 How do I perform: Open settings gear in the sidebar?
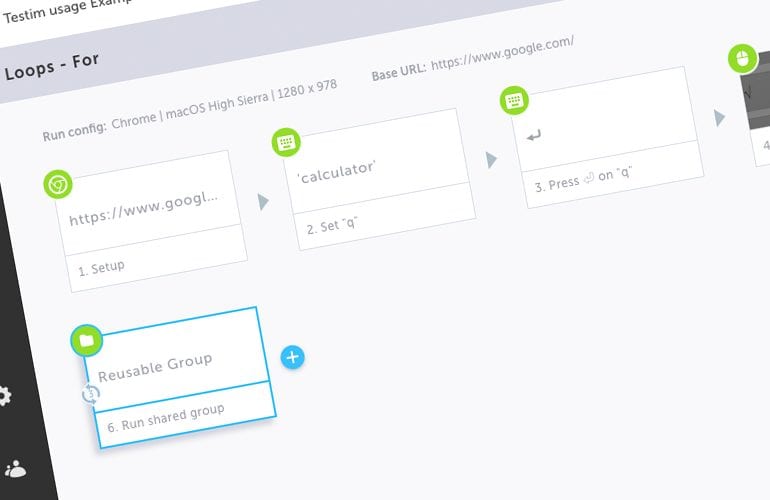4,396
